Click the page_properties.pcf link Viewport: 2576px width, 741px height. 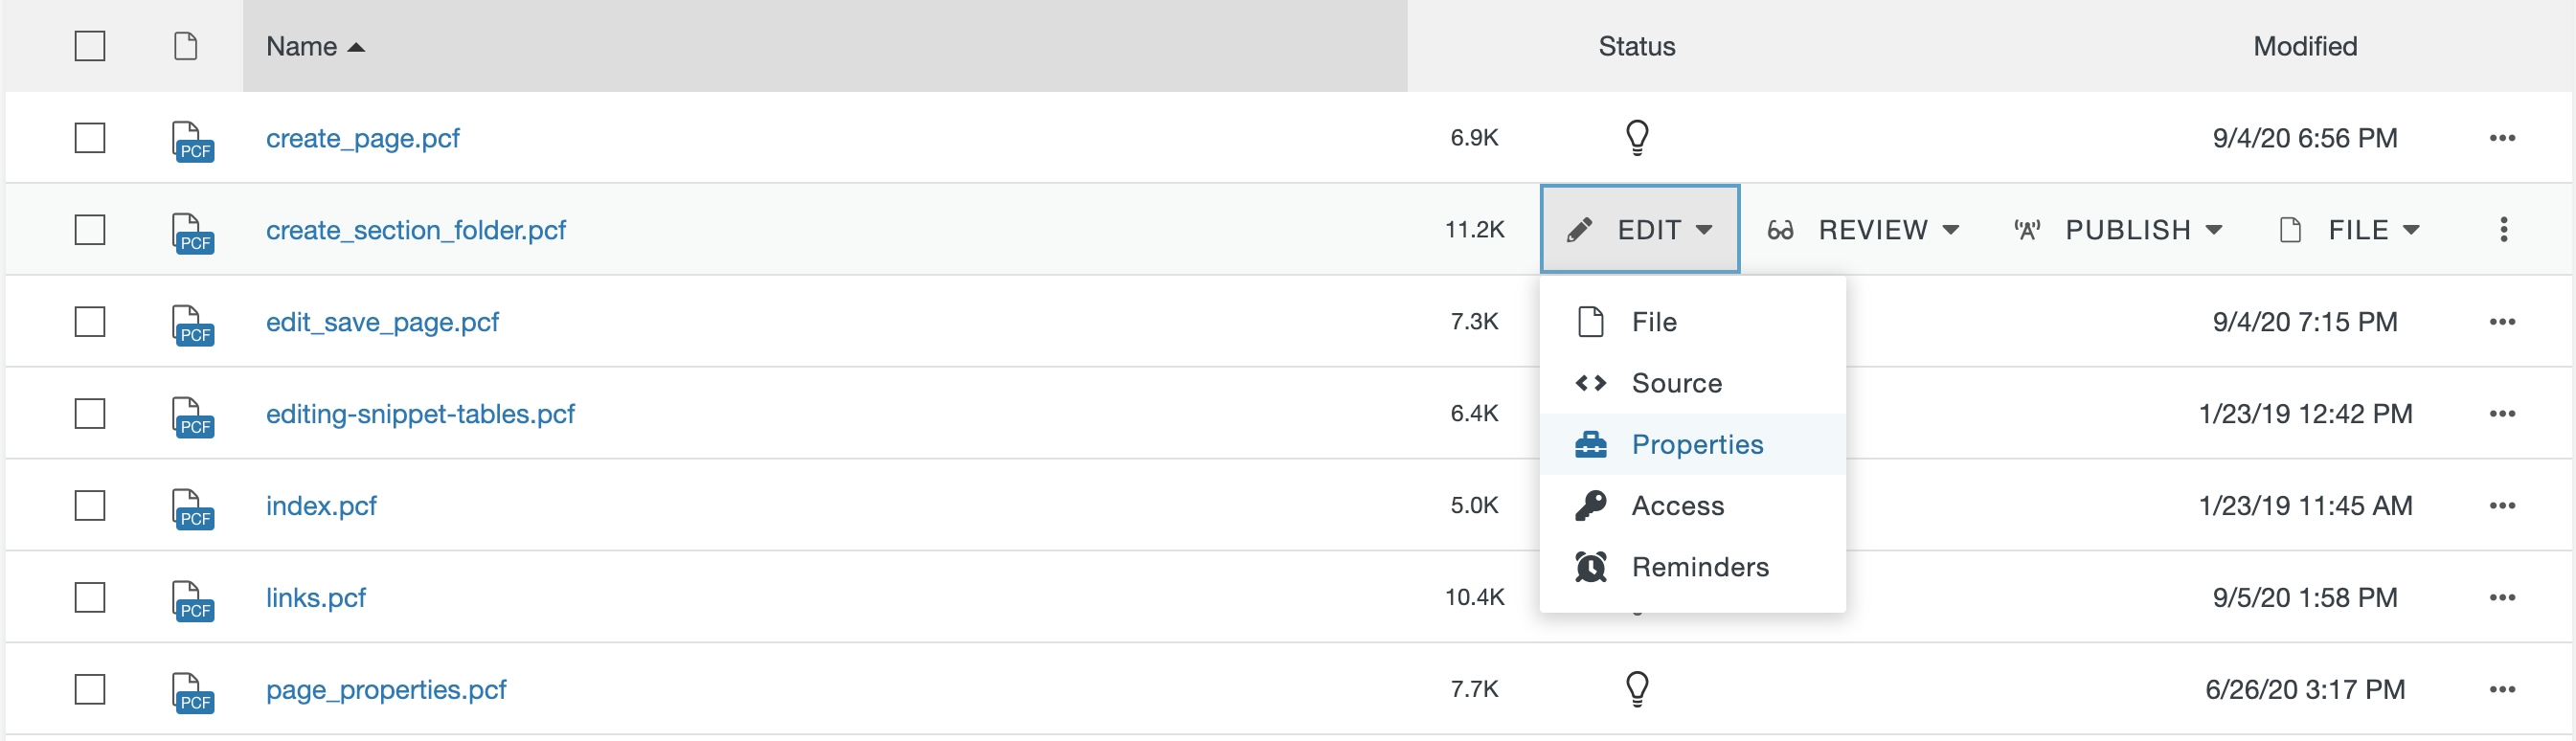point(386,688)
